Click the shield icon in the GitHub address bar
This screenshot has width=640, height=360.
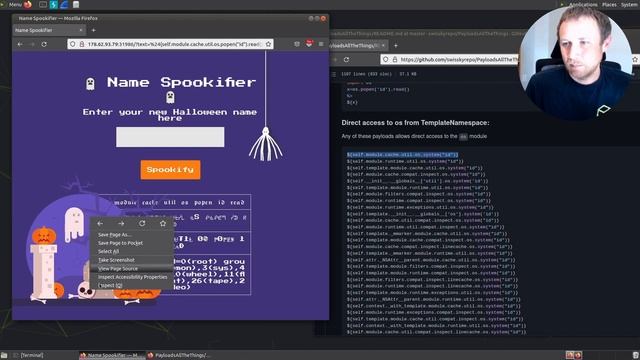[386, 60]
